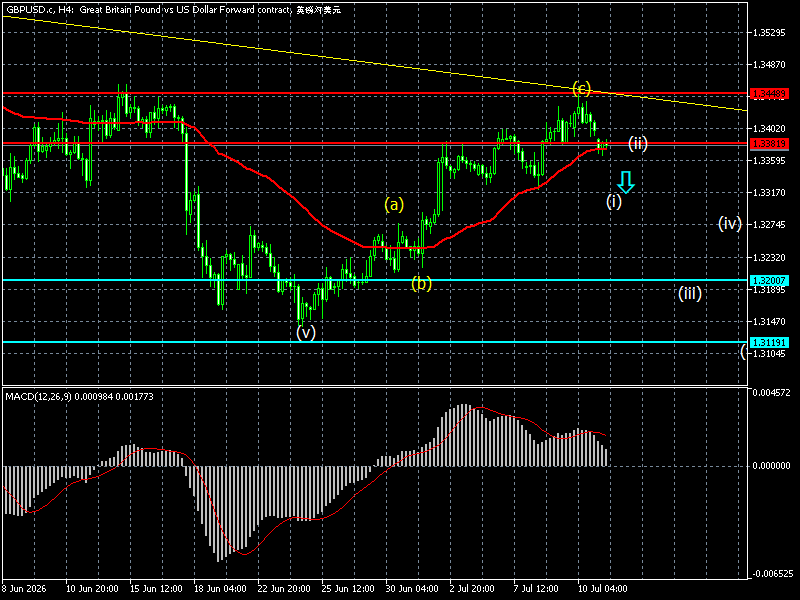Click the 0.004572 MACD scale value
The height and width of the screenshot is (600, 800).
tap(771, 392)
